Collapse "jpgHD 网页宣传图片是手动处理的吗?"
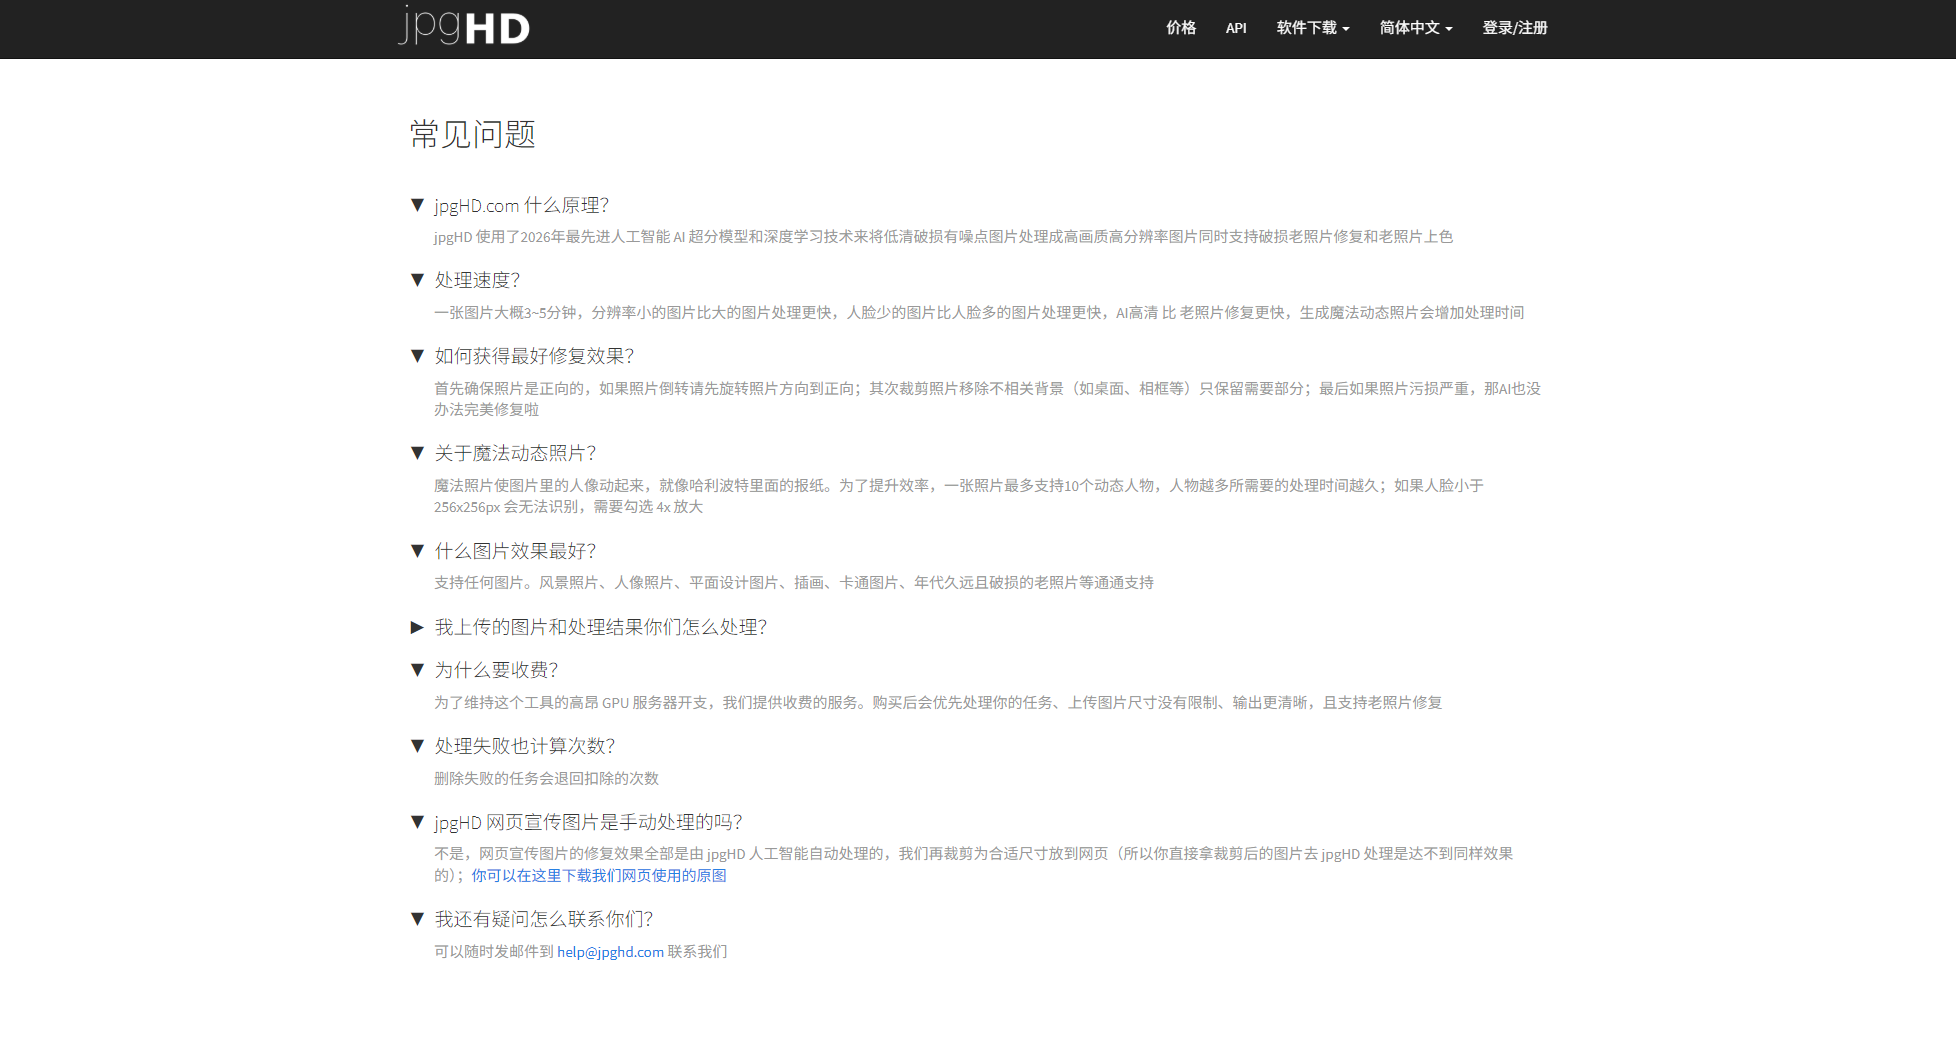 coord(418,821)
